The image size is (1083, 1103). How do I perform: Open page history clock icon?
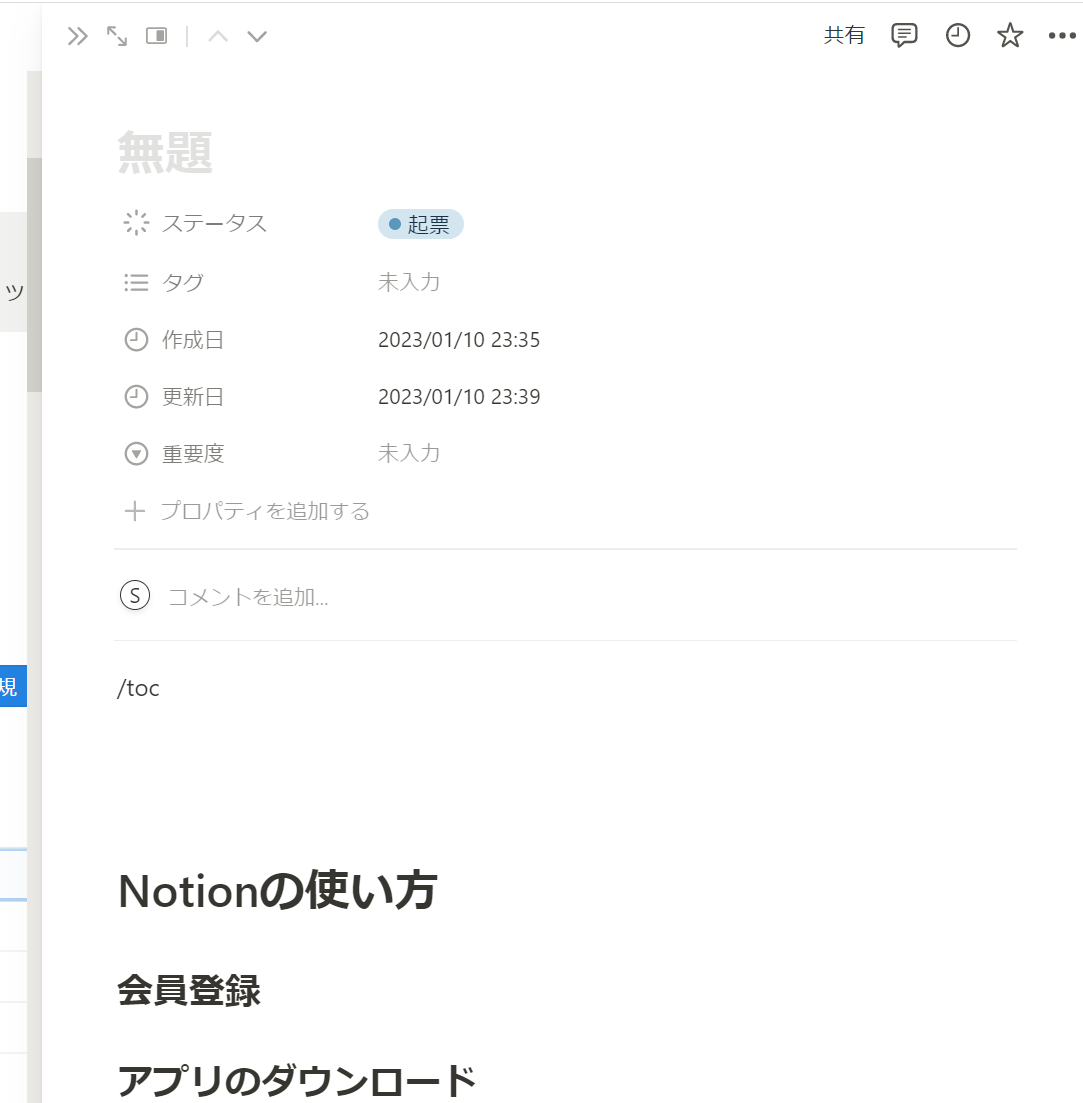tap(957, 35)
